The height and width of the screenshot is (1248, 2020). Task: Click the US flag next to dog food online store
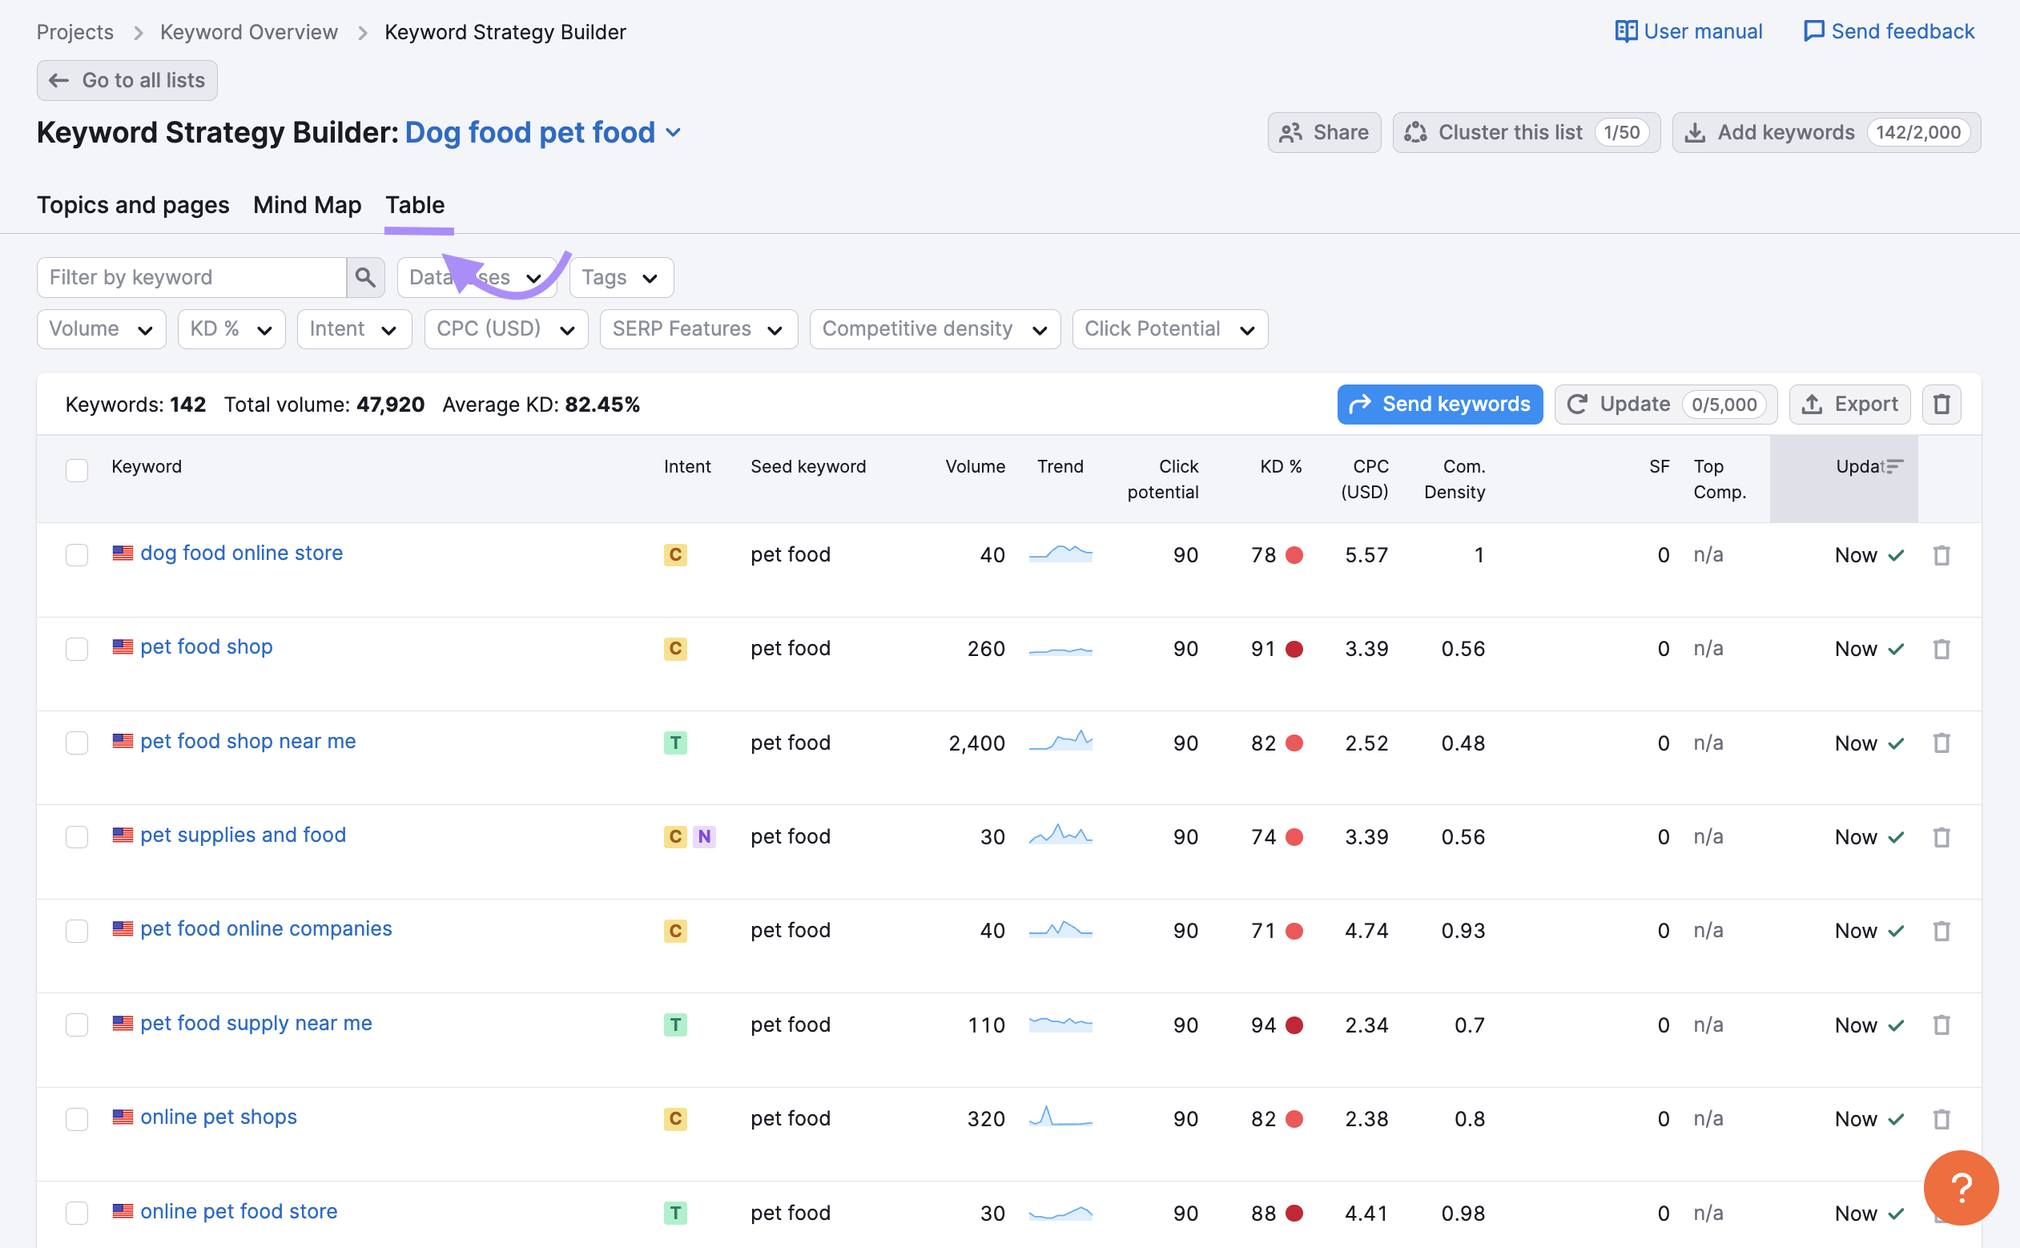pyautogui.click(x=123, y=553)
